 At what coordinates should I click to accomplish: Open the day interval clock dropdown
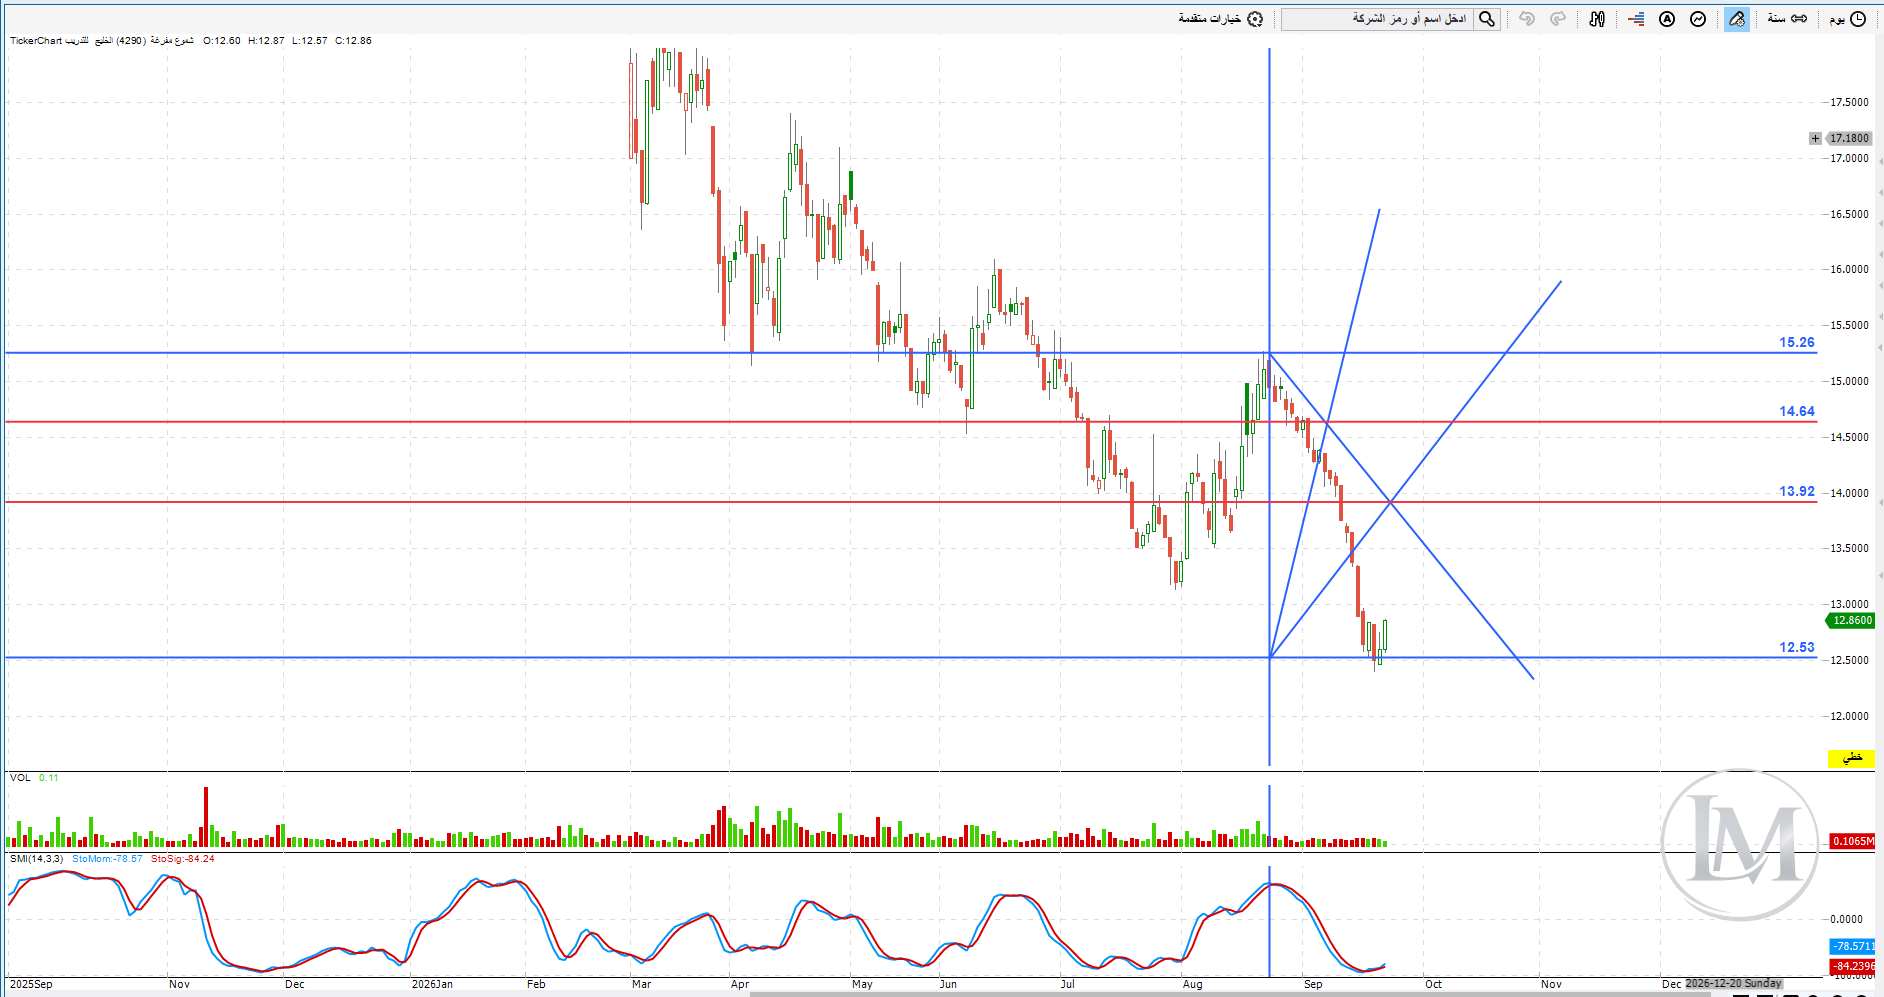pos(1848,19)
